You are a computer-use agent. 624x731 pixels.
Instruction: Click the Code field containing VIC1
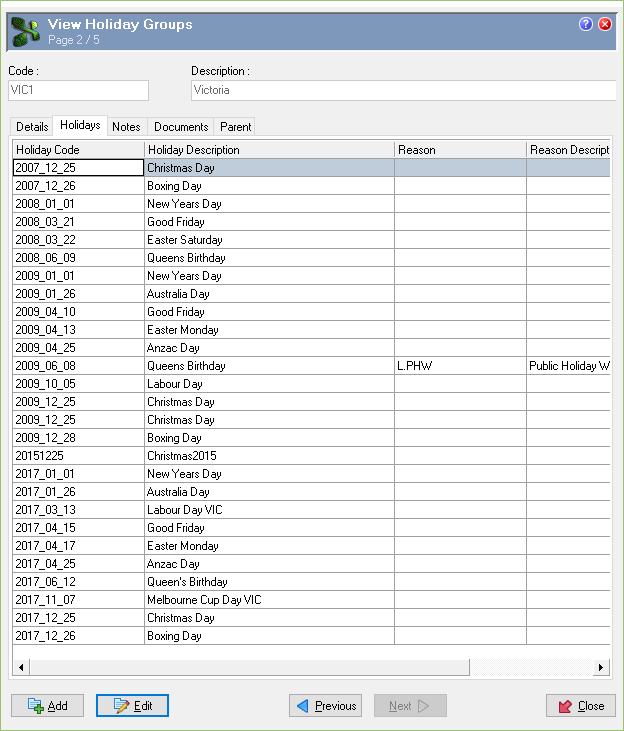point(78,90)
